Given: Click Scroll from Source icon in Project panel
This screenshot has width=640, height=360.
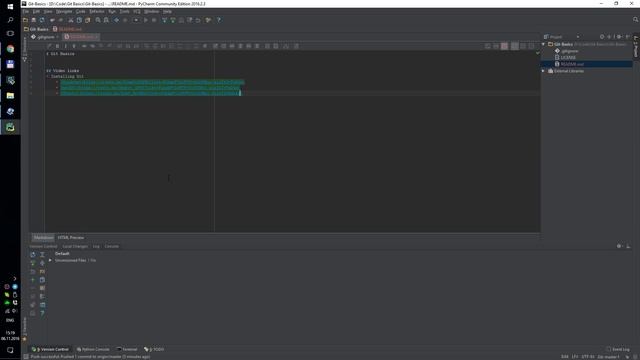Looking at the screenshot, I should [602, 37].
